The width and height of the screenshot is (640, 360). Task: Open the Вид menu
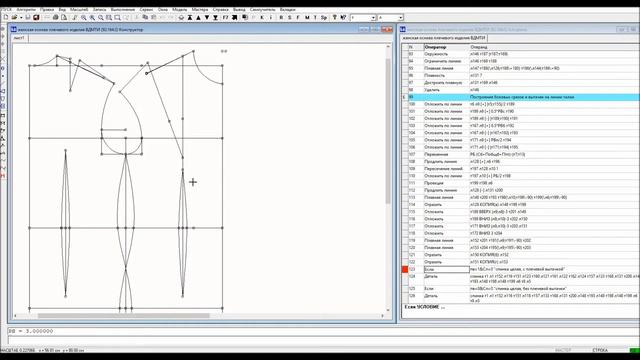[62, 9]
